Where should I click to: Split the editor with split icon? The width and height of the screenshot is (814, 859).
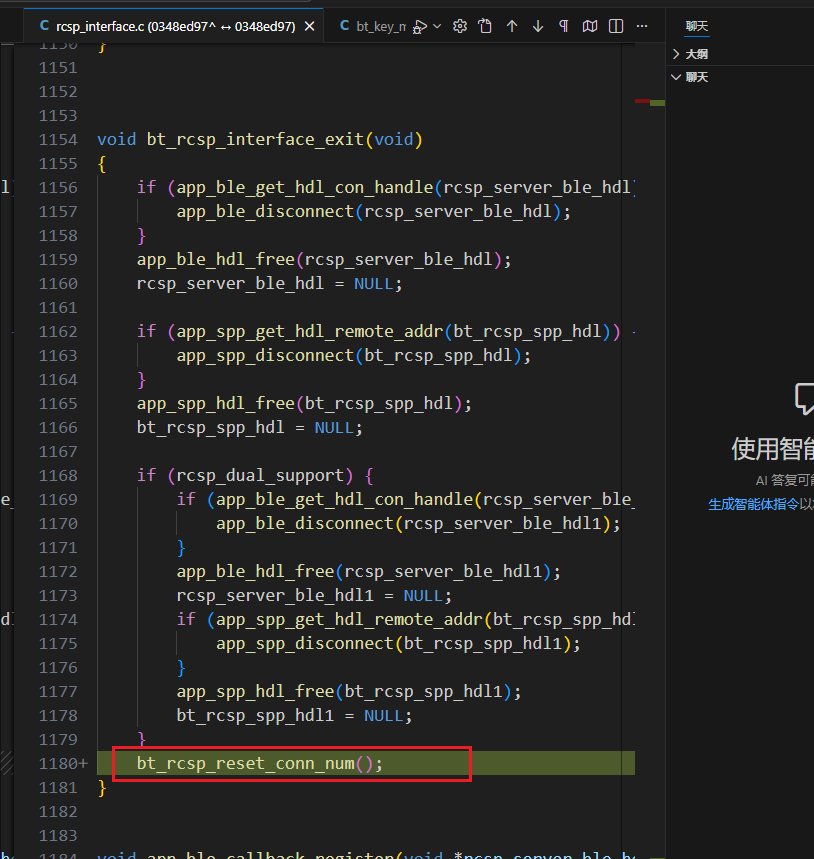click(x=616, y=26)
